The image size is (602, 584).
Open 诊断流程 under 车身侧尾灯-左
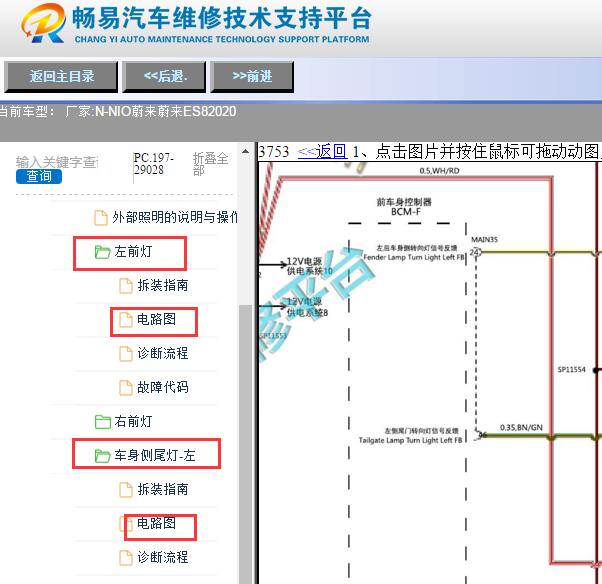coord(163,557)
